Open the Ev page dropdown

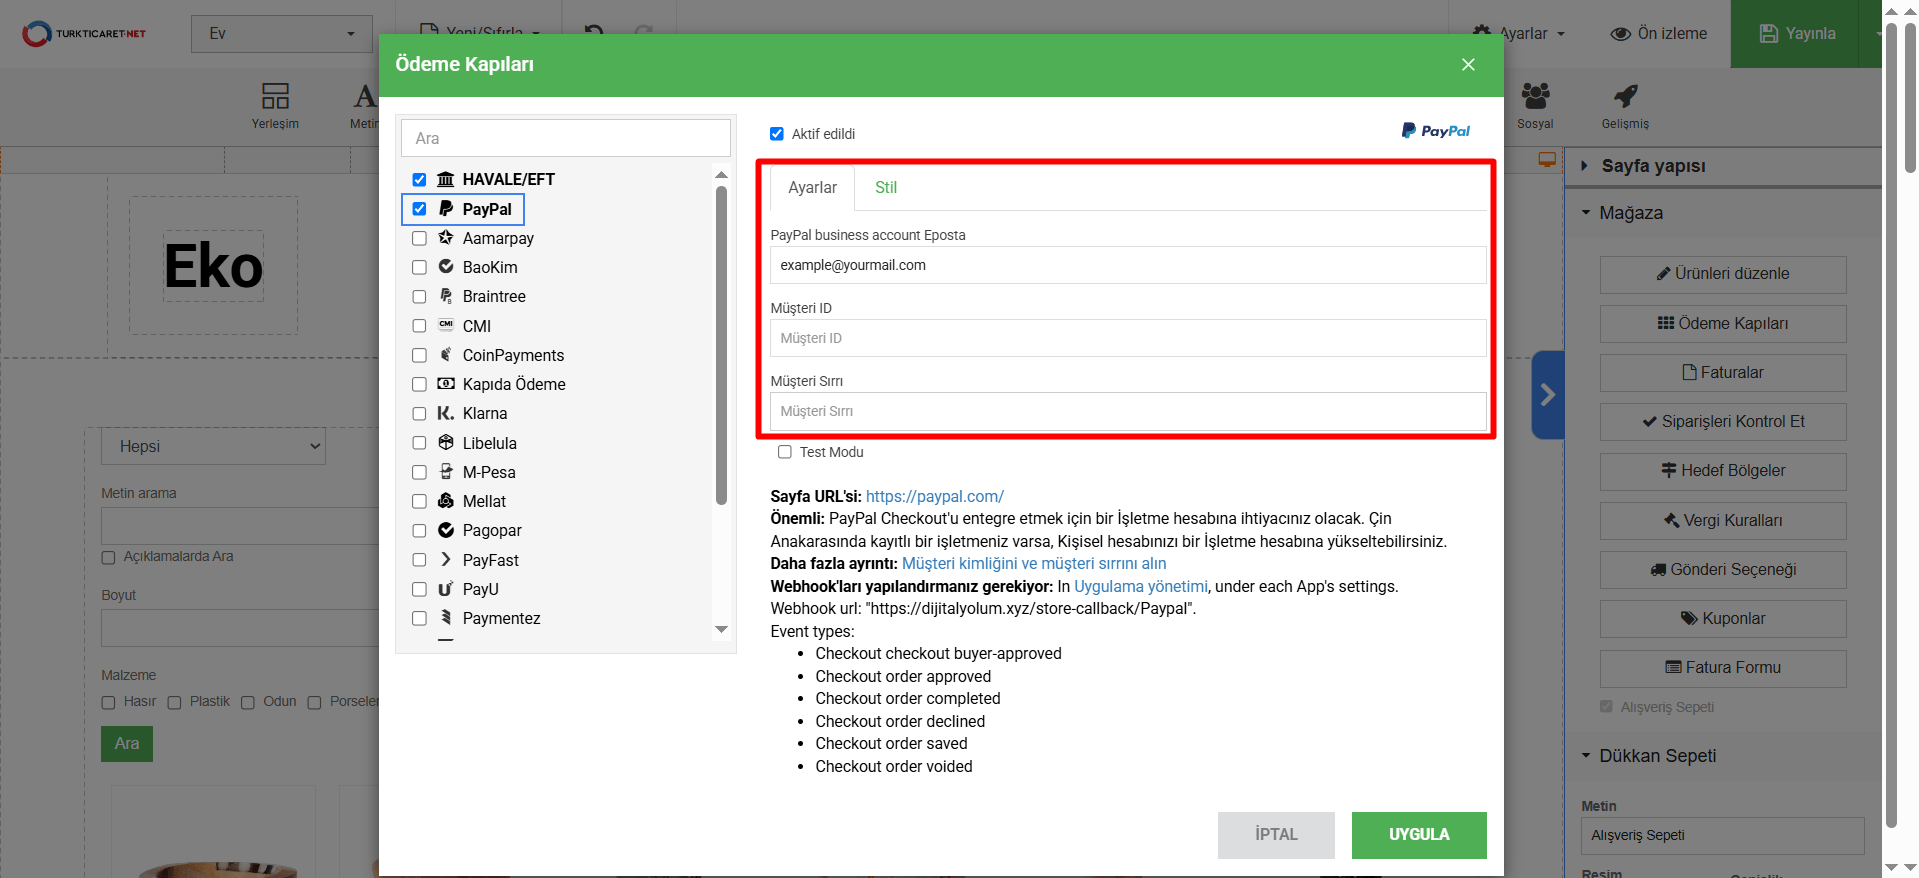[x=282, y=34]
